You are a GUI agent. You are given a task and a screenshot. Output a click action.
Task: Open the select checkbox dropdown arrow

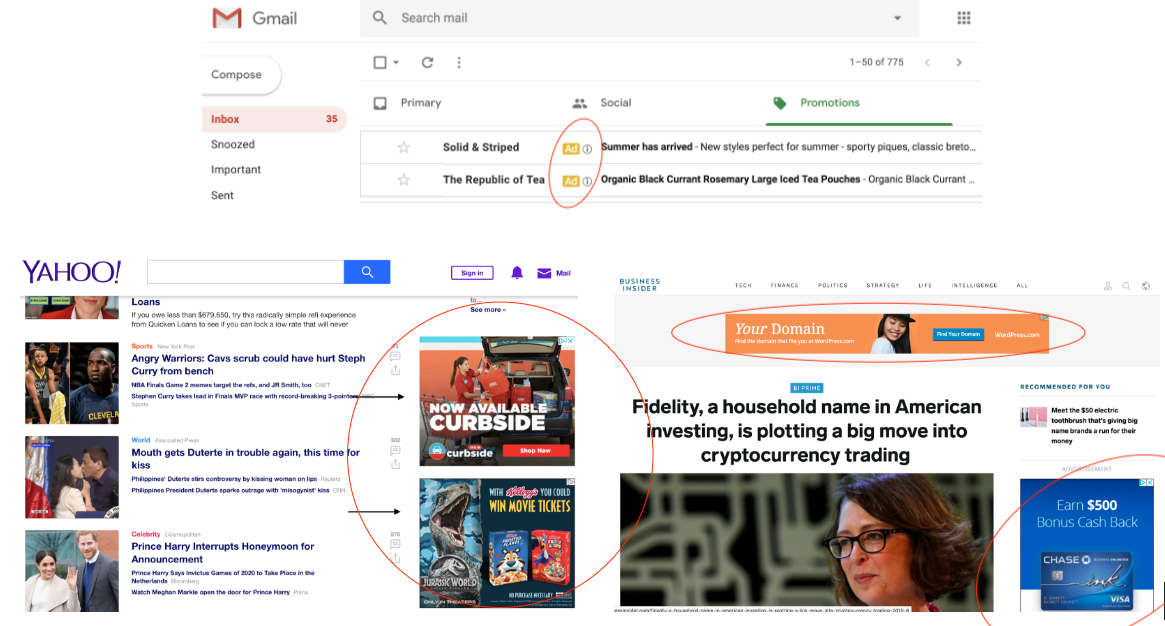(396, 62)
